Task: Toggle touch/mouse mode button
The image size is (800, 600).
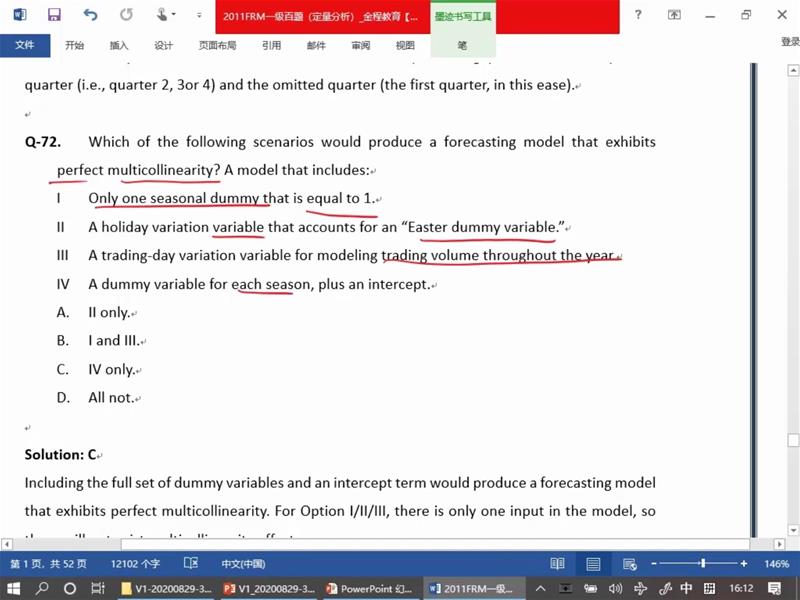Action: [165, 14]
